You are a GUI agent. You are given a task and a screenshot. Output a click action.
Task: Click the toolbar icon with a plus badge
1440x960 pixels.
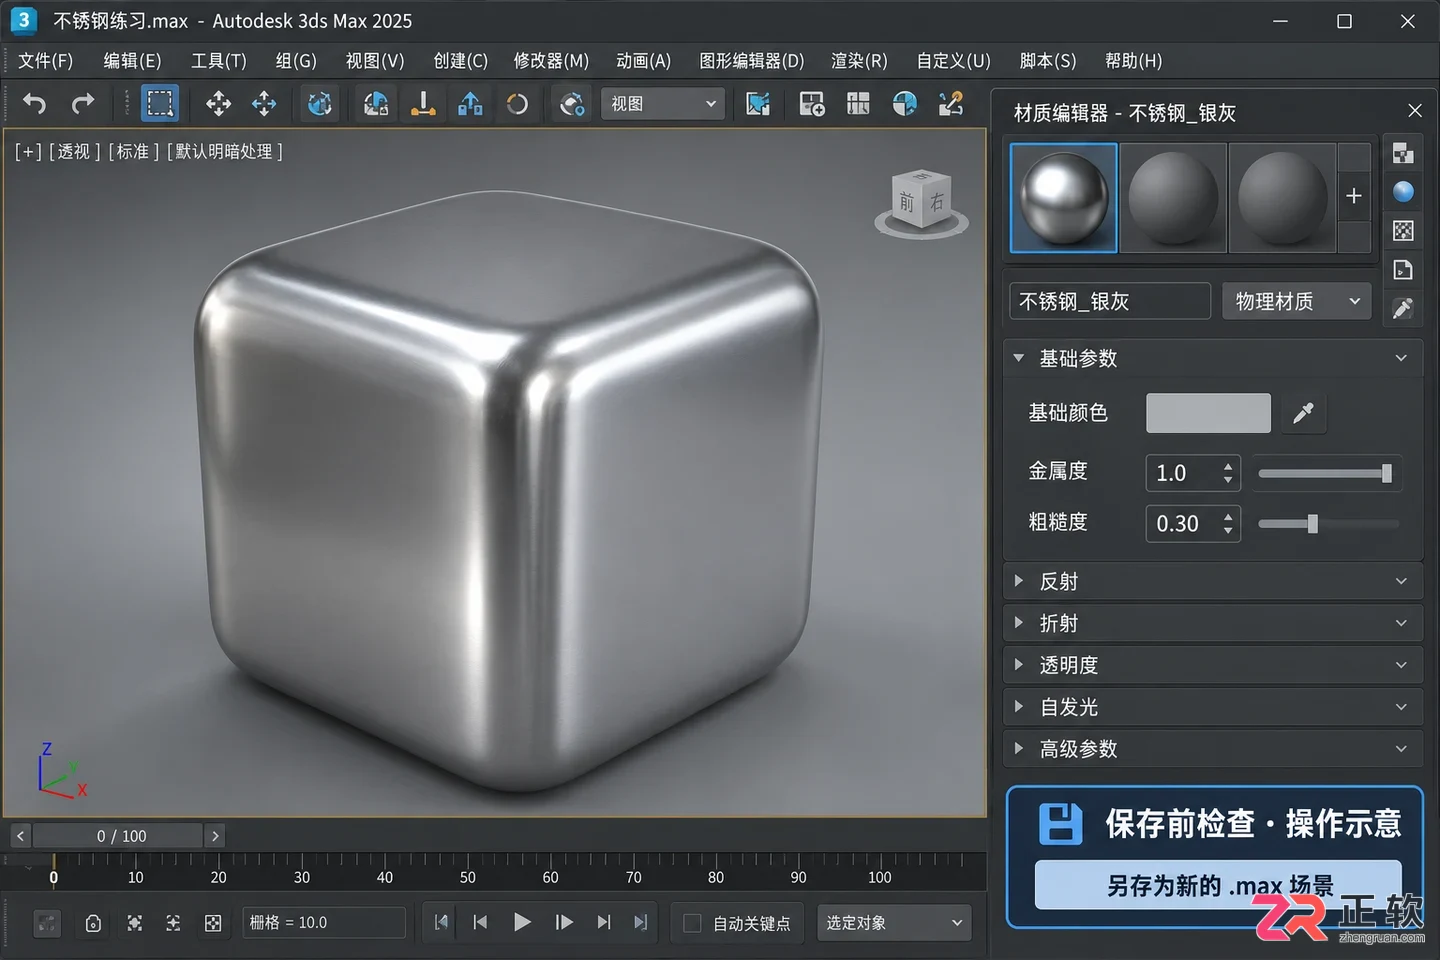coord(812,103)
